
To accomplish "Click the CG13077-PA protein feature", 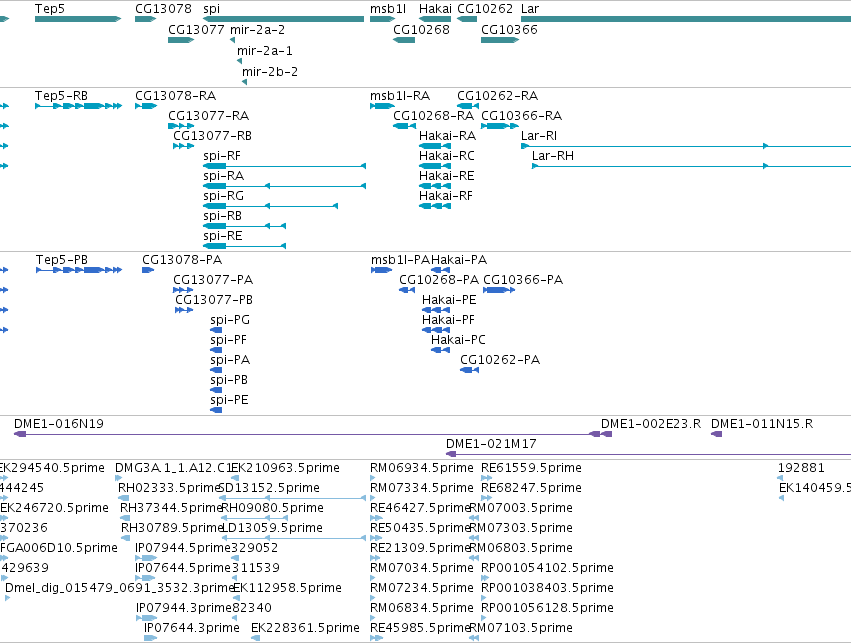I will coord(183,290).
